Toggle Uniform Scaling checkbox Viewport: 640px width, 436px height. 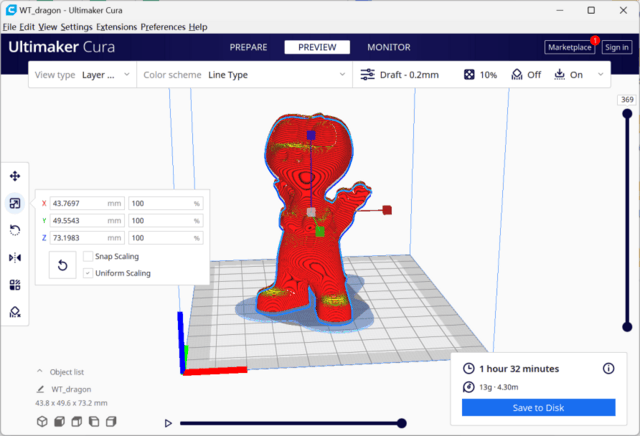tap(88, 273)
